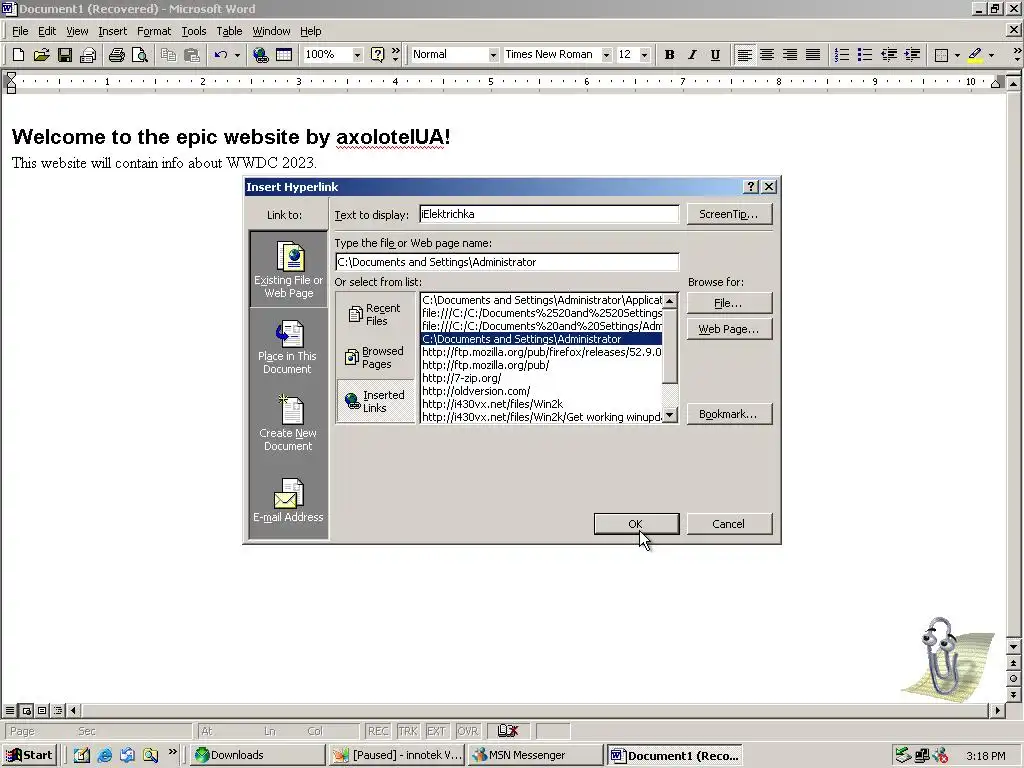Toggle Underline formatting
This screenshot has width=1024, height=768.
(x=715, y=55)
